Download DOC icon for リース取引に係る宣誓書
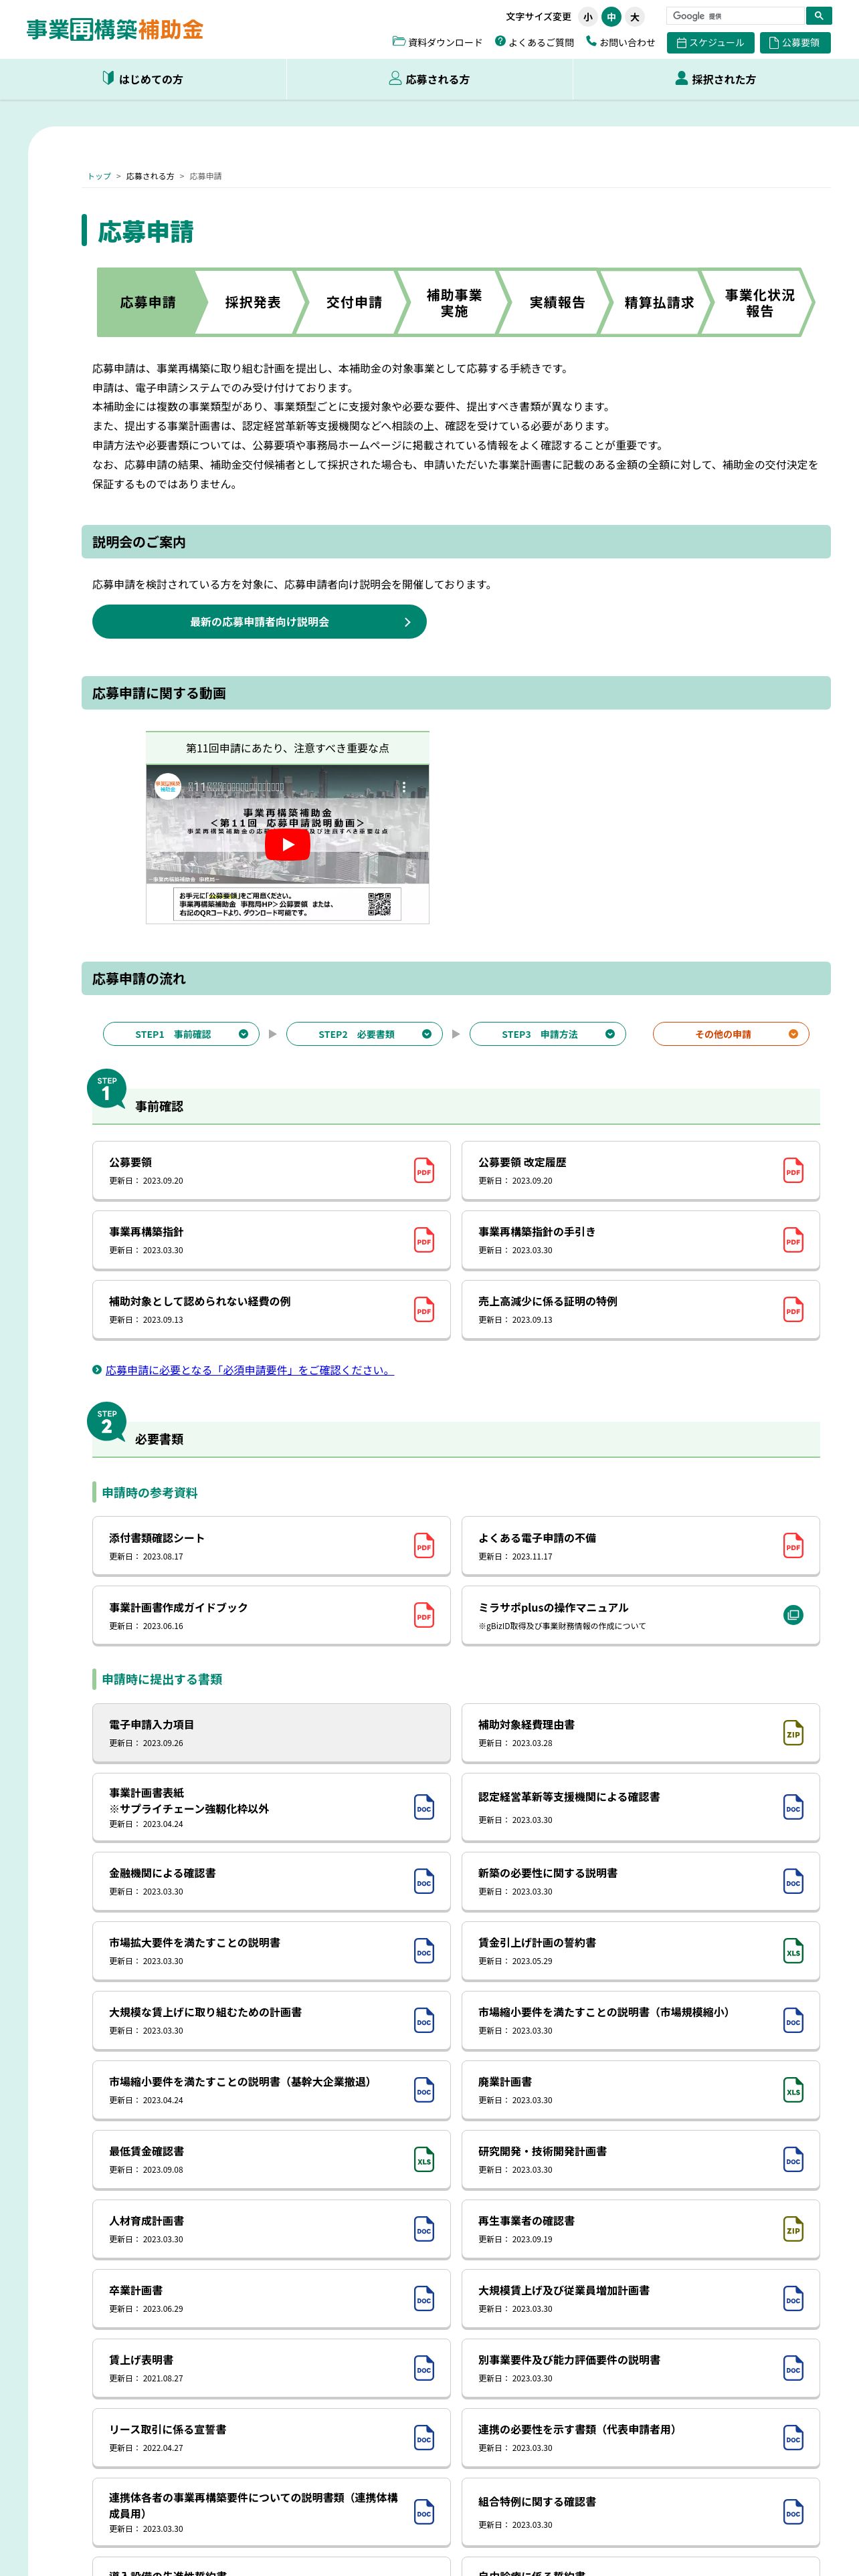 coord(424,2438)
